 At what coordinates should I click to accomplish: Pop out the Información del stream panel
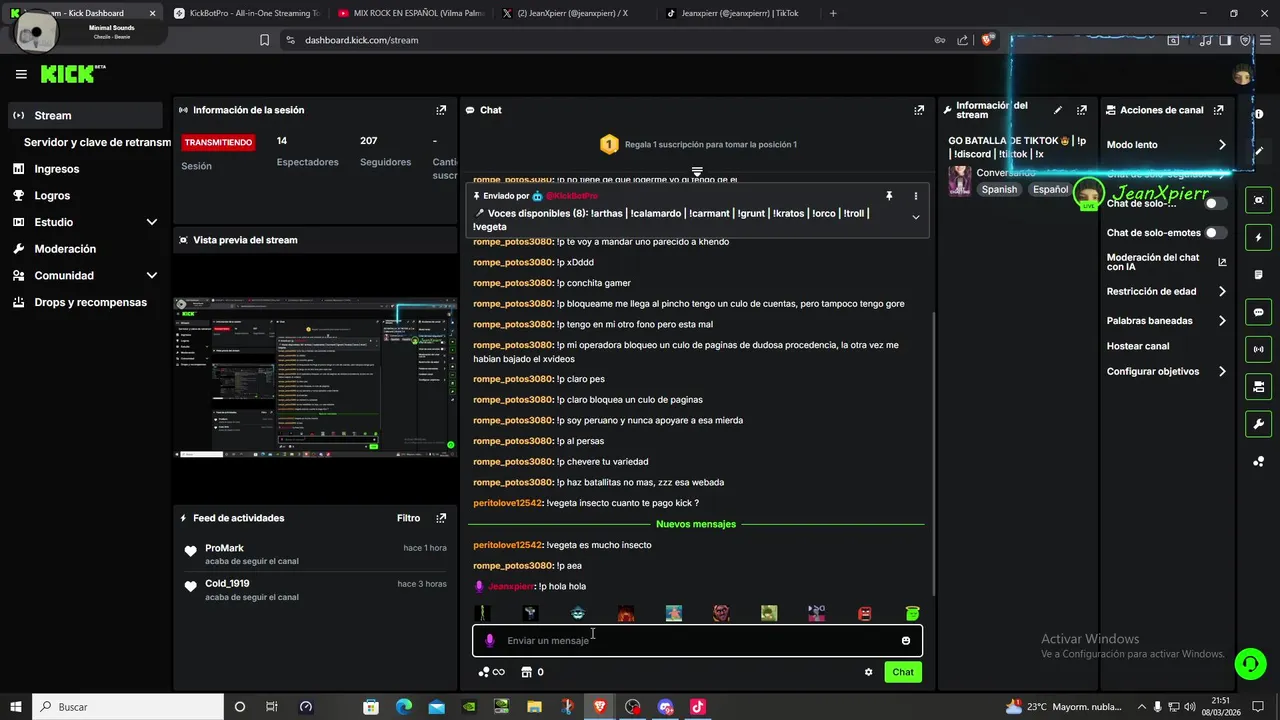point(1081,110)
